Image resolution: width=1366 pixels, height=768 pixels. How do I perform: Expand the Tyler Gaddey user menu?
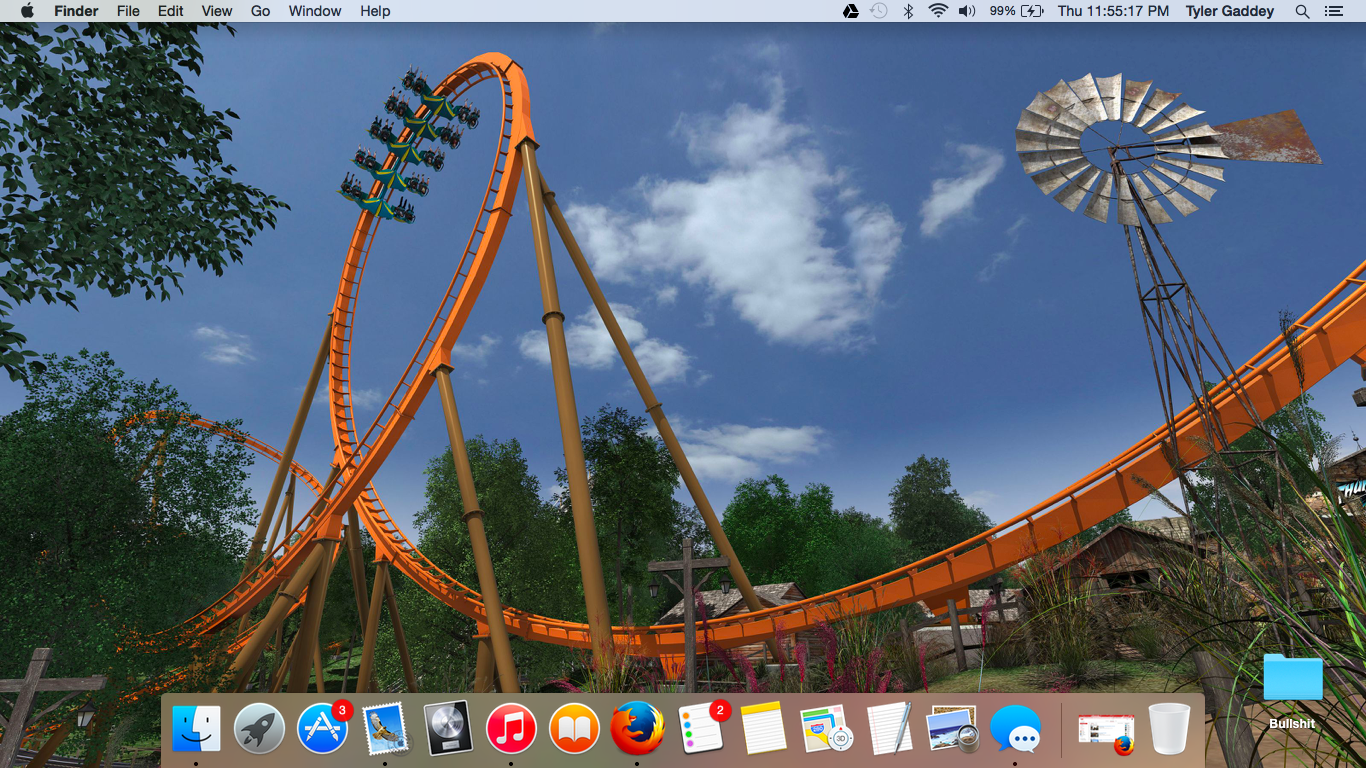point(1230,11)
